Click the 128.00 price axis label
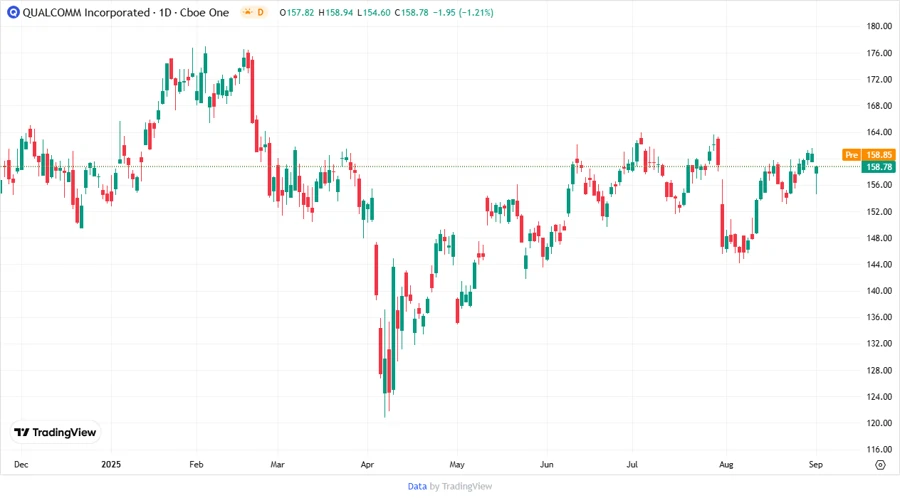Viewport: 900px width, 498px height. pos(879,370)
